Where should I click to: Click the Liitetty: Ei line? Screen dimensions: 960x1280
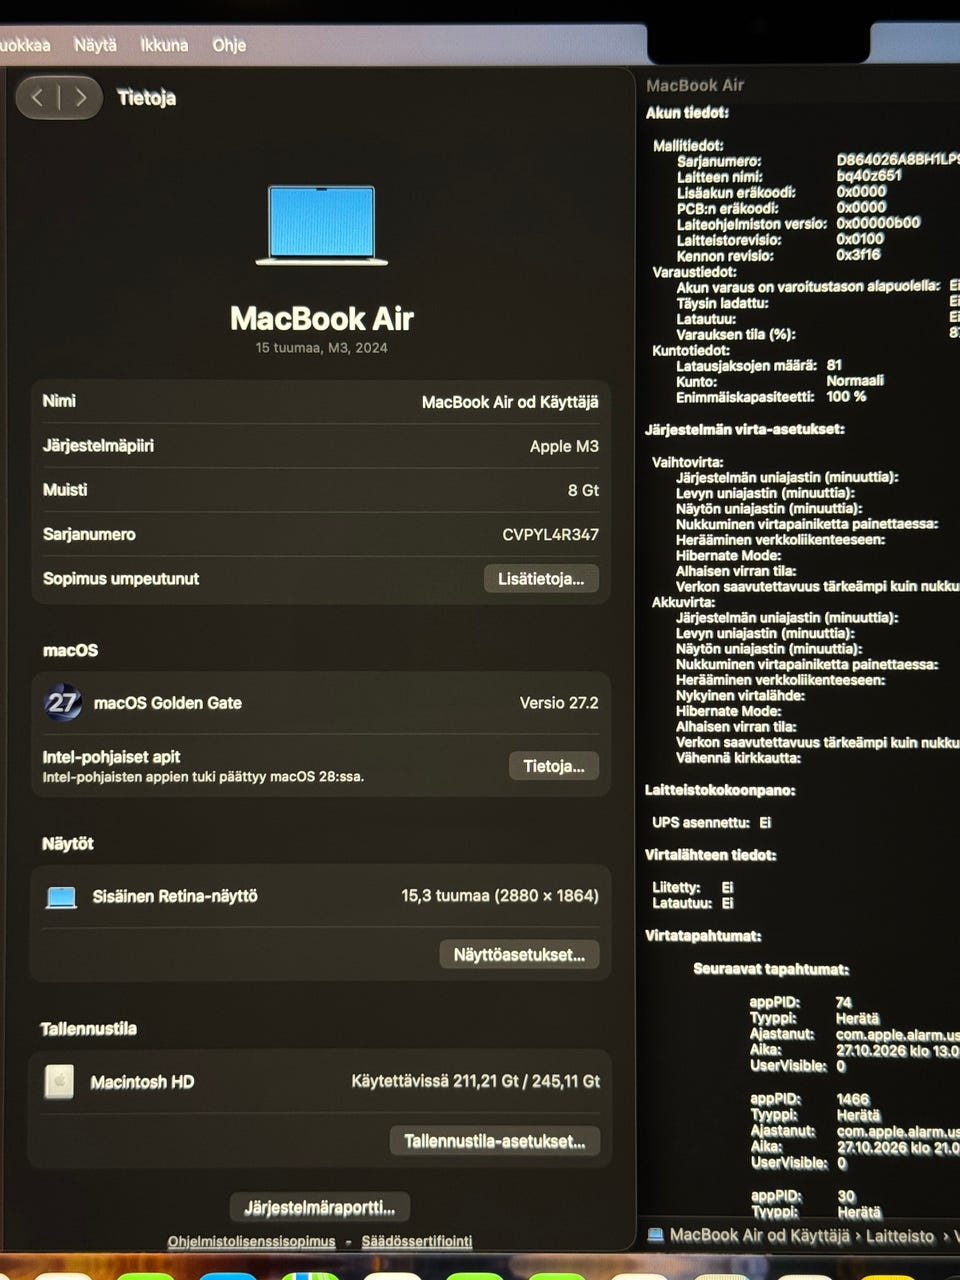click(x=692, y=887)
